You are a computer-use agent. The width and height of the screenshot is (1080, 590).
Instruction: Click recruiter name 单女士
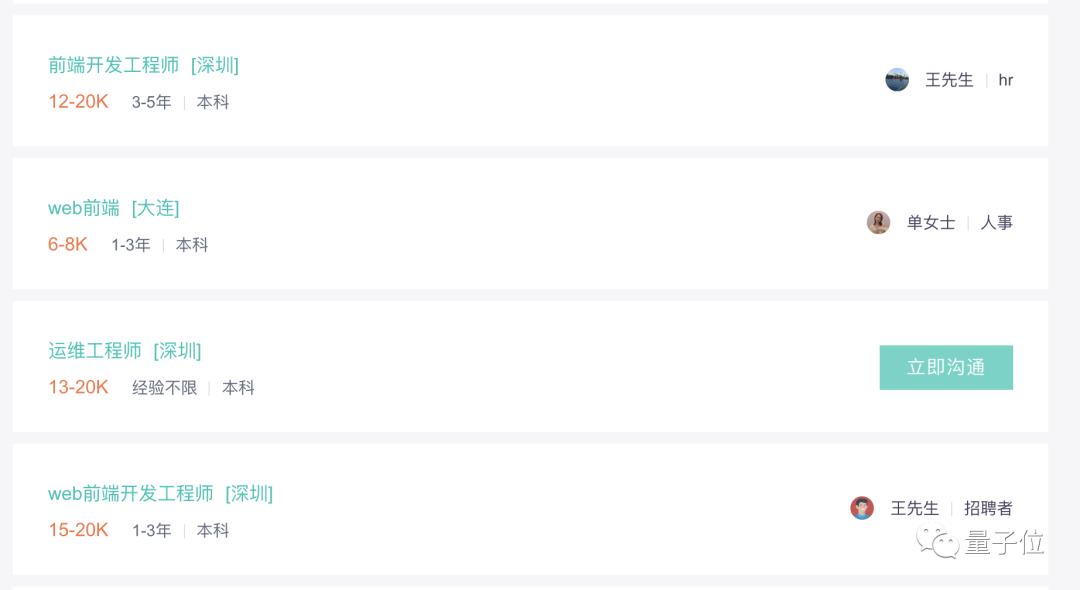coord(930,223)
